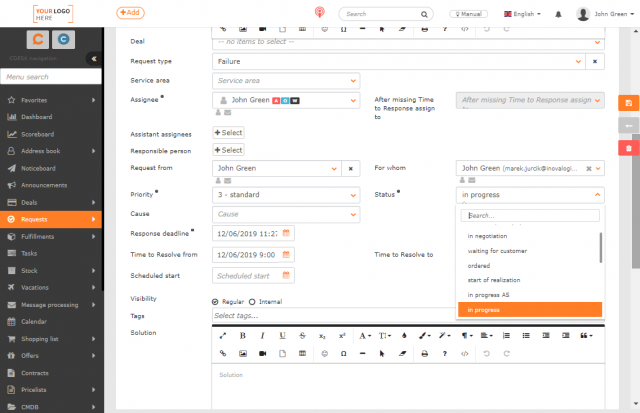640x413 pixels.
Task: Open Tasks in sidebar
Action: pos(29,253)
